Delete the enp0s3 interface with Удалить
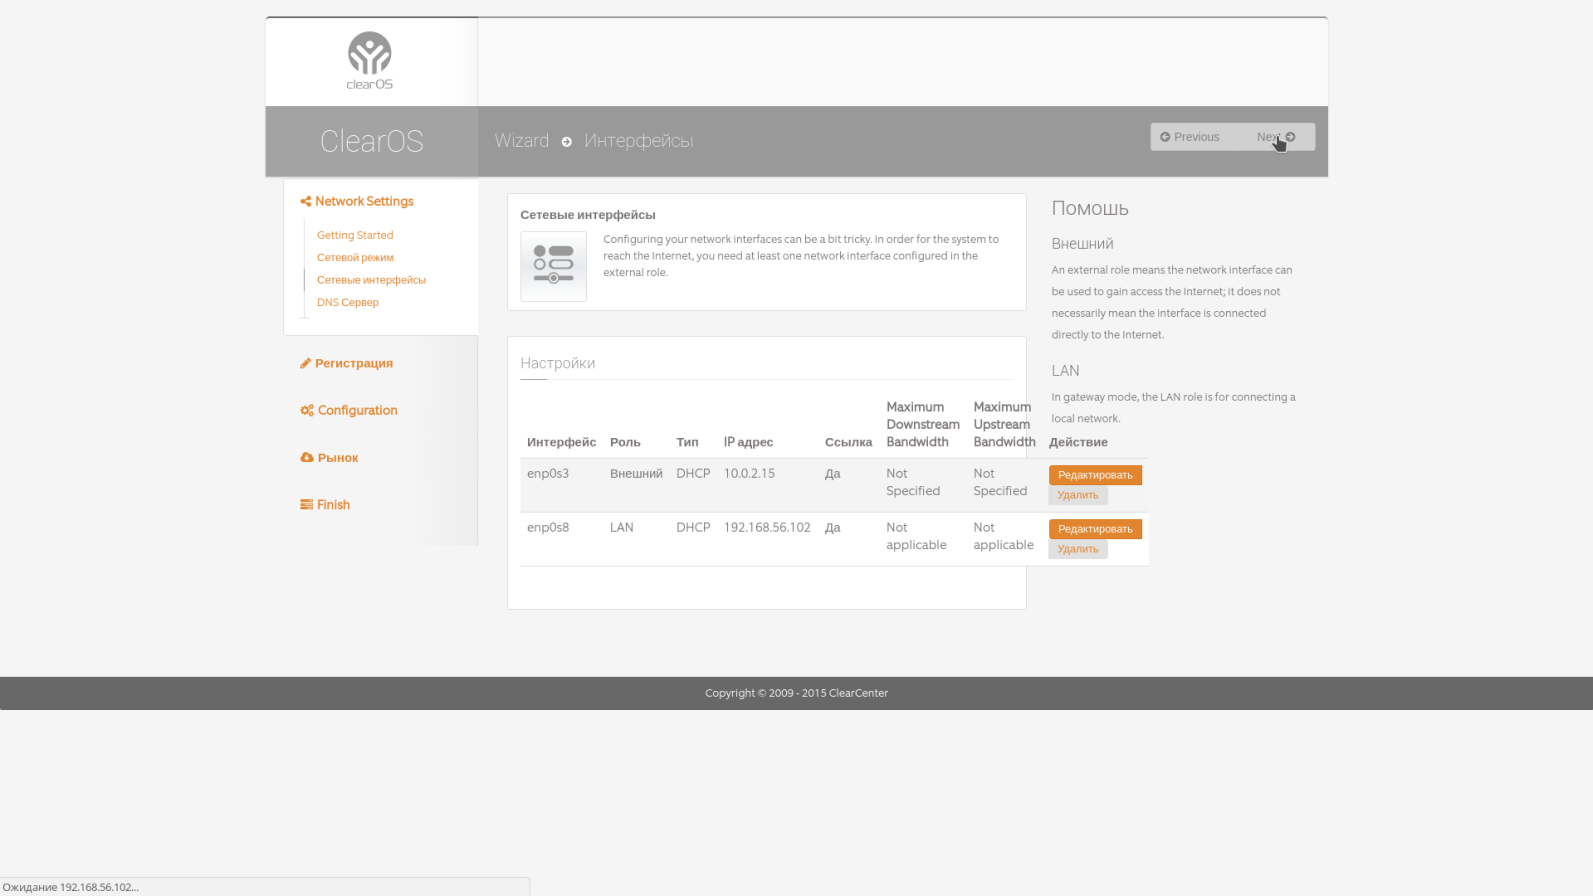The image size is (1593, 896). pyautogui.click(x=1078, y=495)
